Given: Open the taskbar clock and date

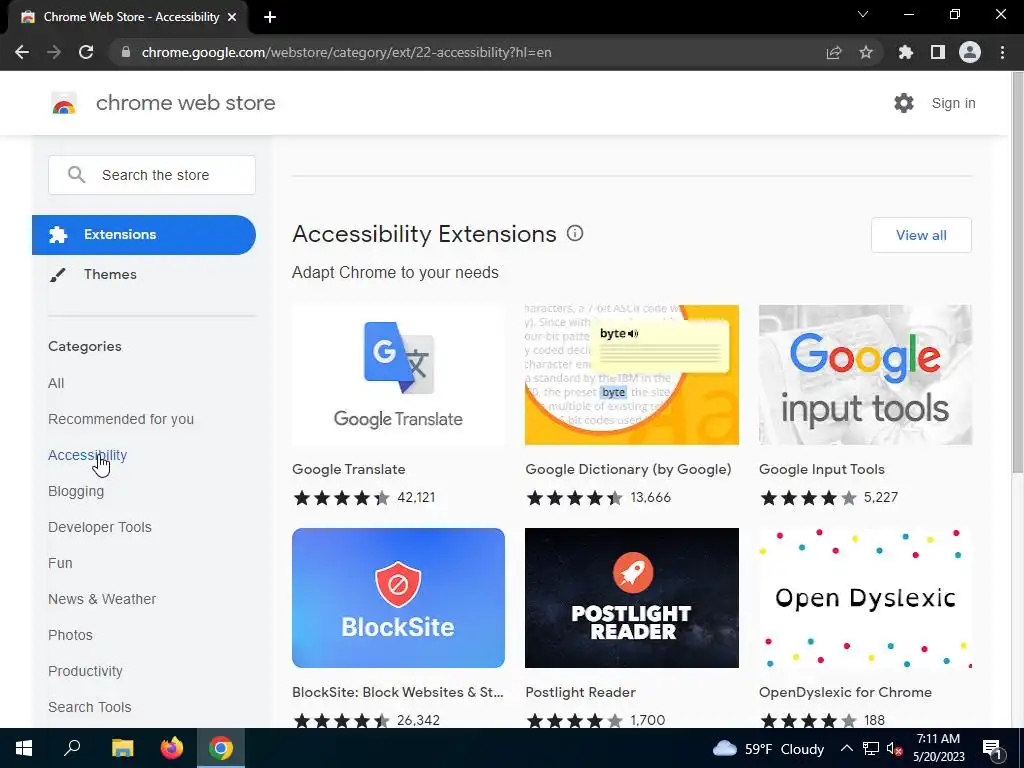Looking at the screenshot, I should tap(938, 748).
